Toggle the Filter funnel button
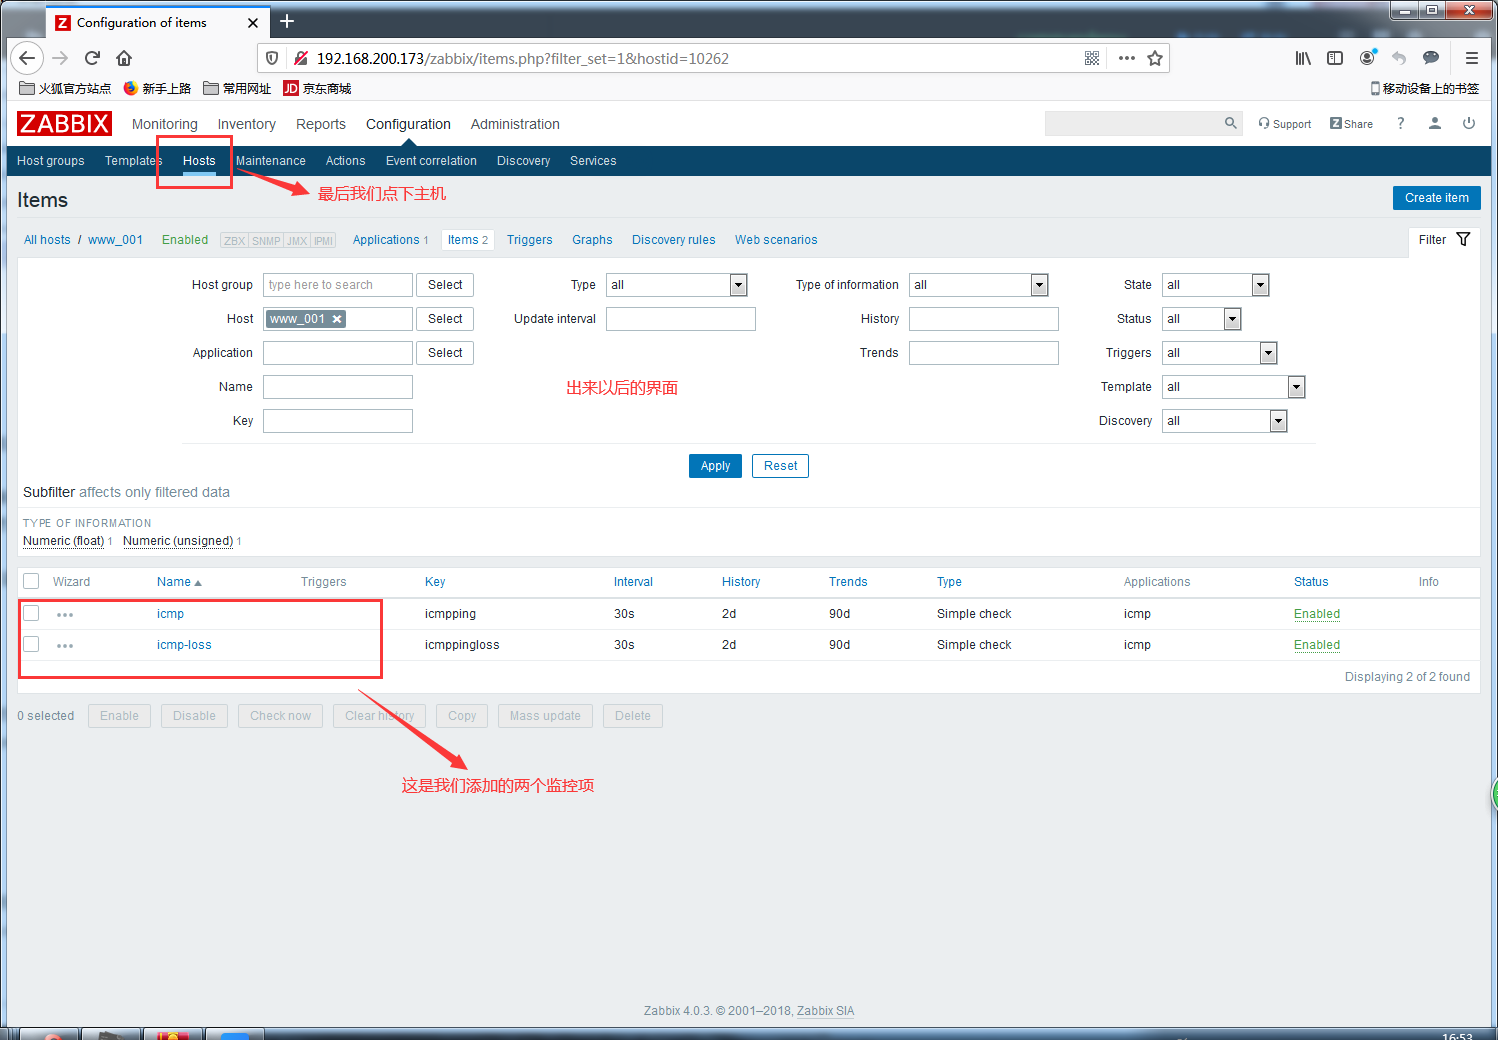 (1444, 240)
